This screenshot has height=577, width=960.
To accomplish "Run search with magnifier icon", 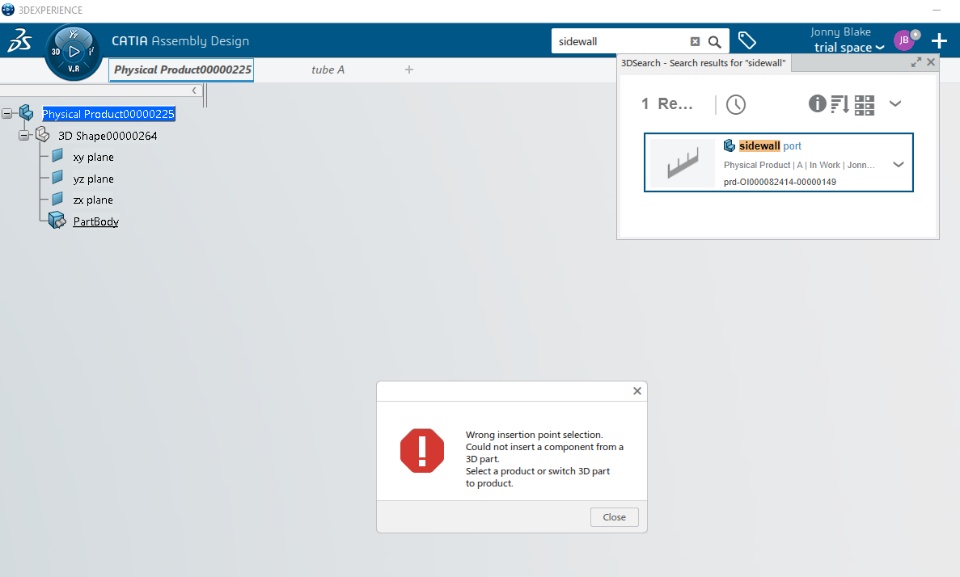I will pos(714,42).
